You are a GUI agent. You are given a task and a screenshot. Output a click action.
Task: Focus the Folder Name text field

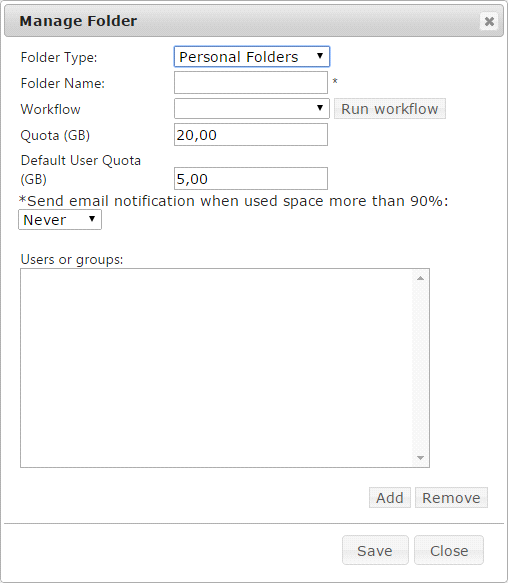pos(251,83)
